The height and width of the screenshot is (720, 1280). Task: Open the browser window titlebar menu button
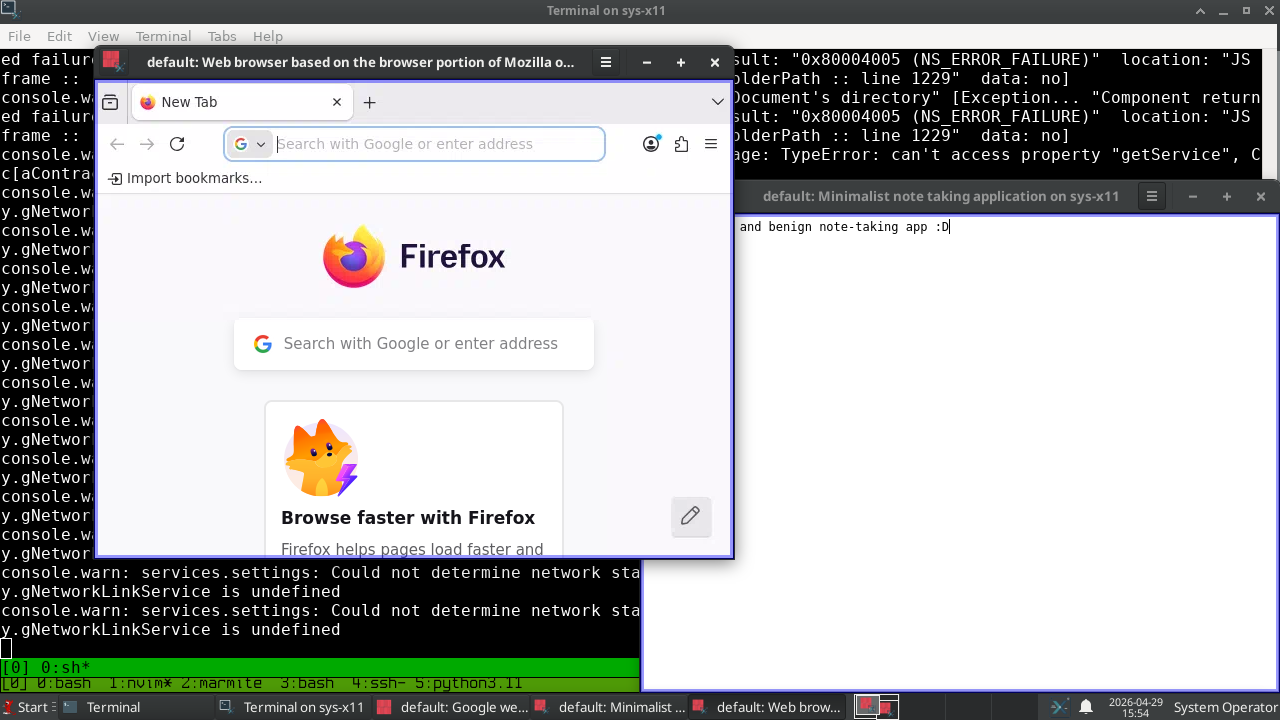(x=606, y=62)
